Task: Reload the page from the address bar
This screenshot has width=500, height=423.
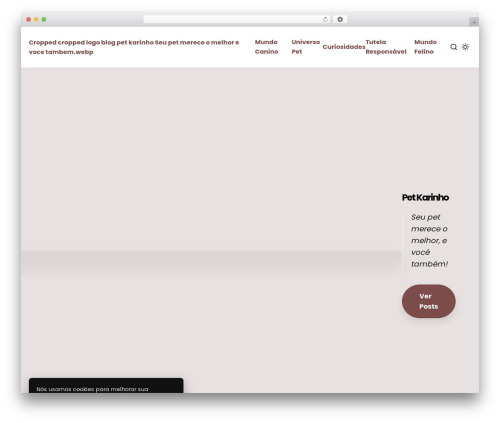Action: coord(325,20)
